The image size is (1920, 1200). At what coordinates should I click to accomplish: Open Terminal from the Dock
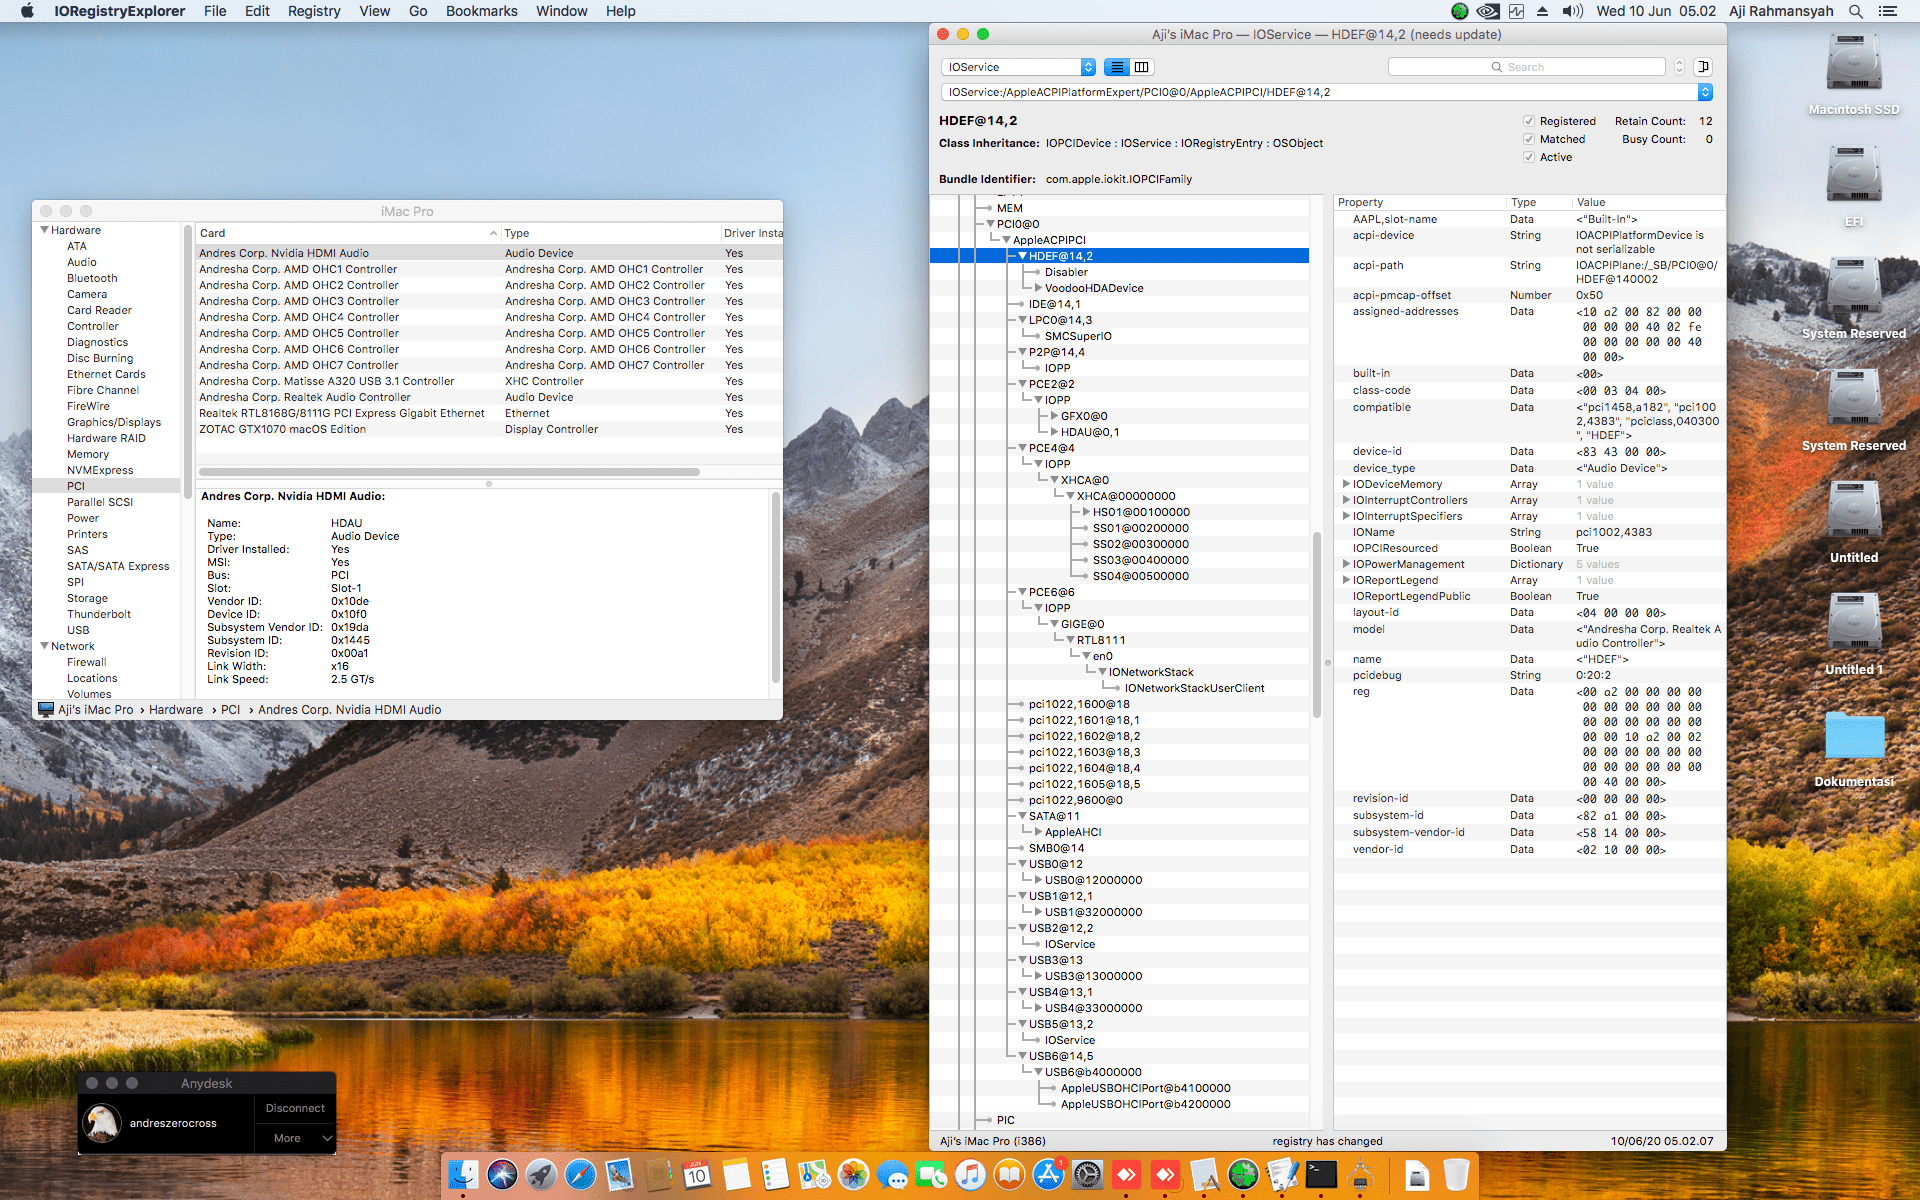(x=1321, y=1175)
